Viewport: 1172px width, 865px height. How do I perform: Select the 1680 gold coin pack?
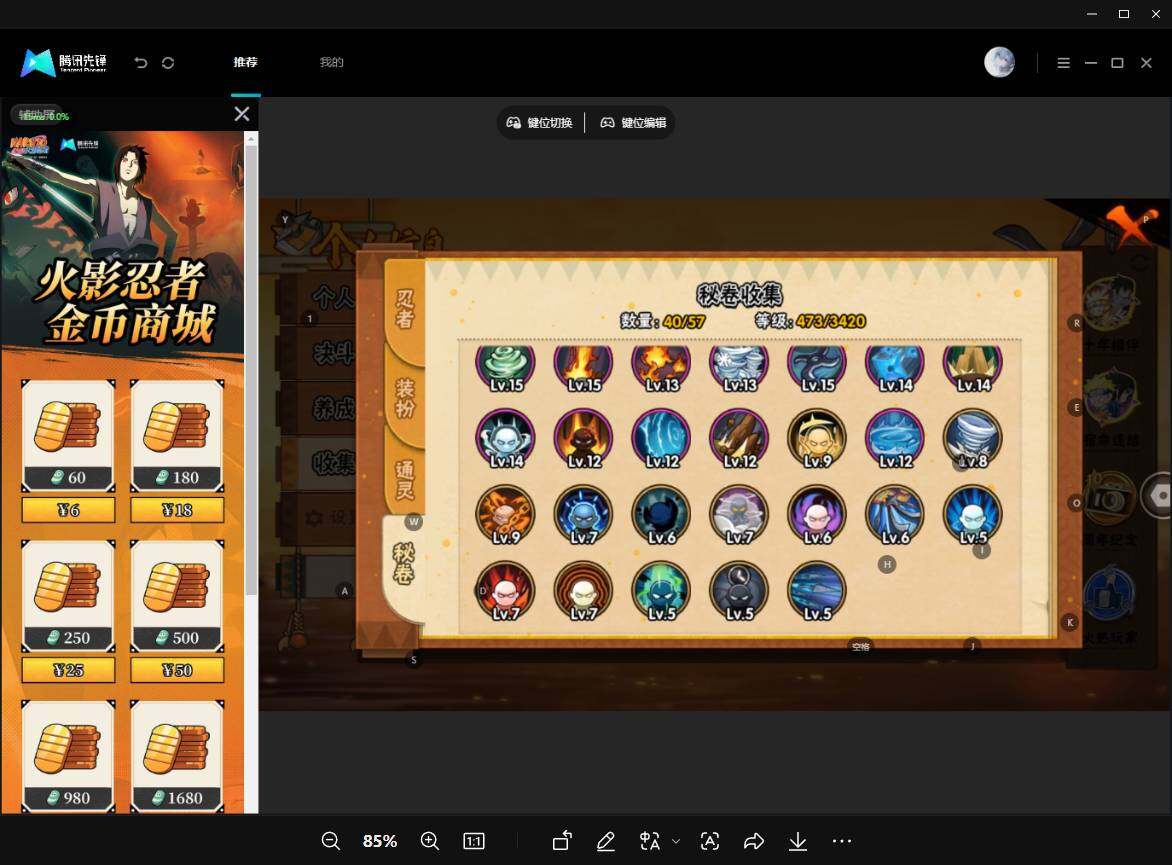pos(177,756)
